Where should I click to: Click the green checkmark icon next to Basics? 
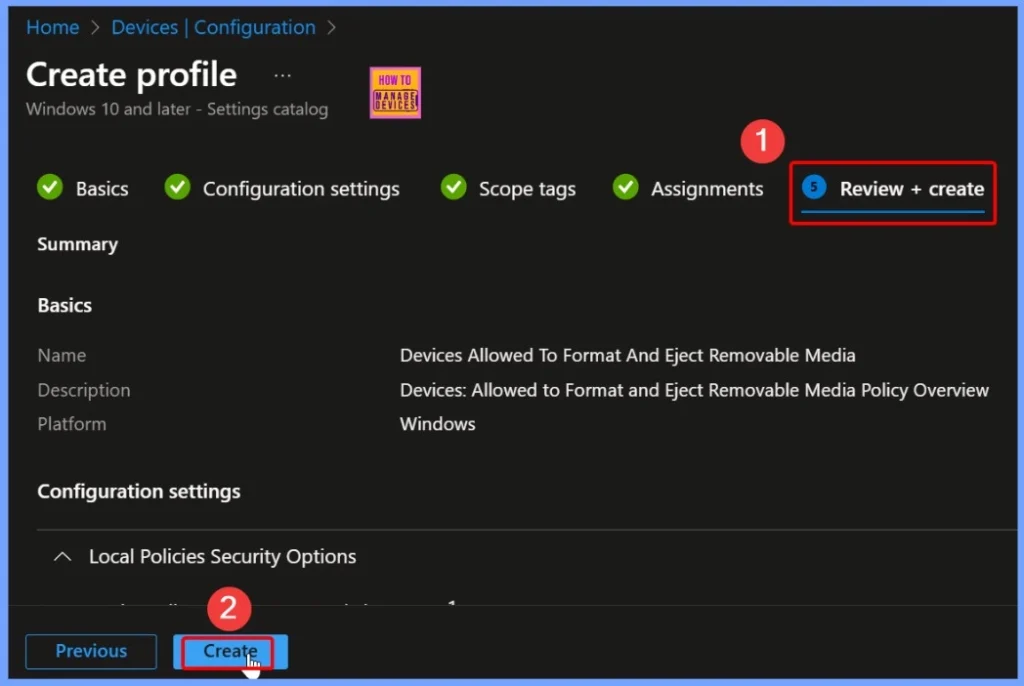click(50, 188)
